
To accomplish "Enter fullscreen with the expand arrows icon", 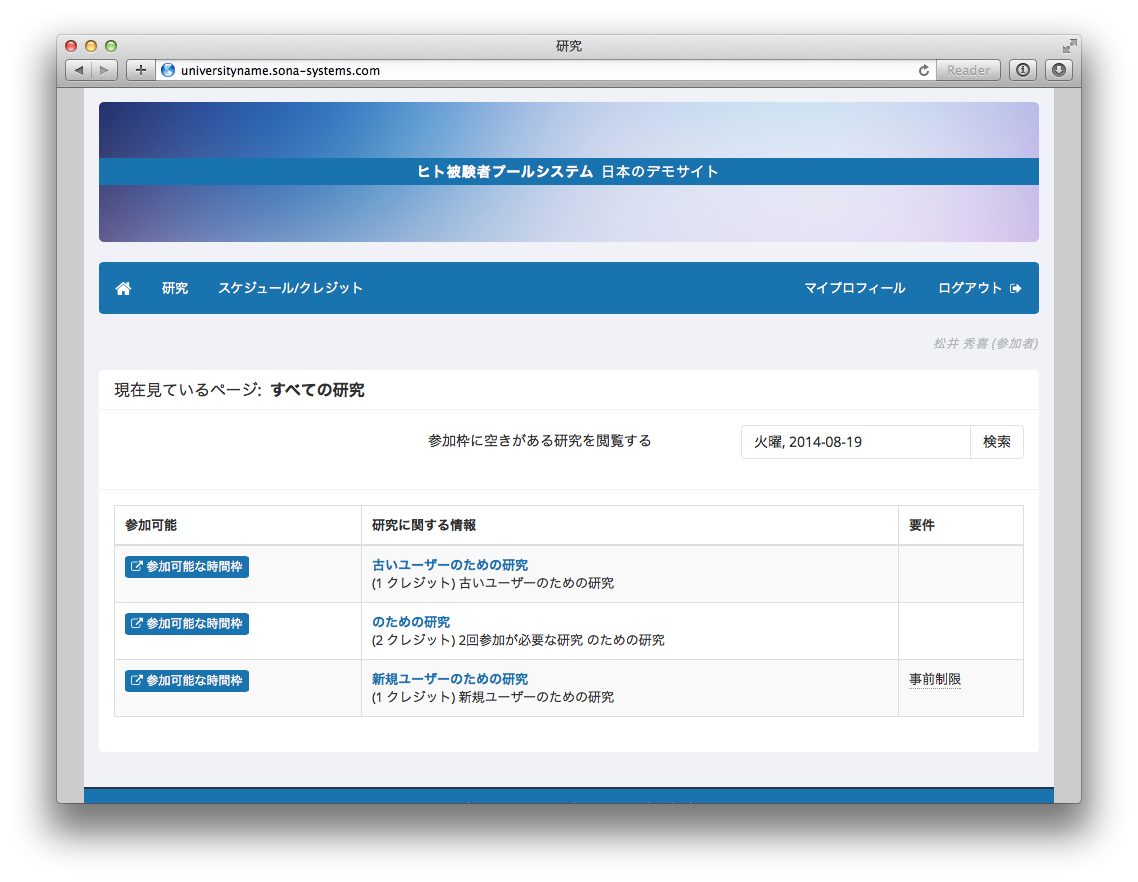I will pyautogui.click(x=1069, y=46).
